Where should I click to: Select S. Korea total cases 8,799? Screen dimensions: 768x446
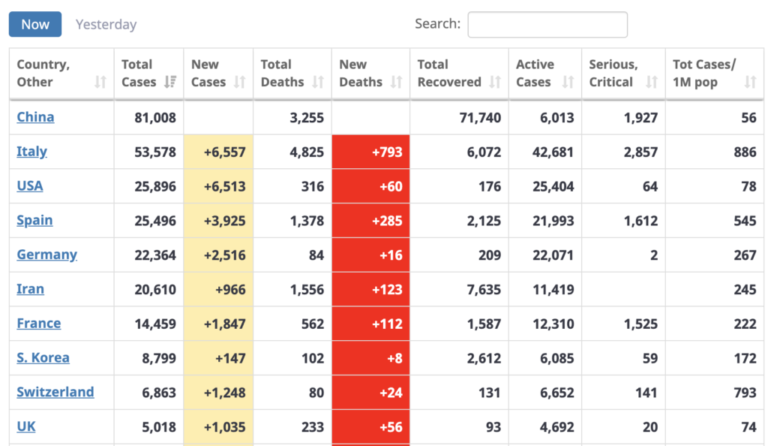159,358
